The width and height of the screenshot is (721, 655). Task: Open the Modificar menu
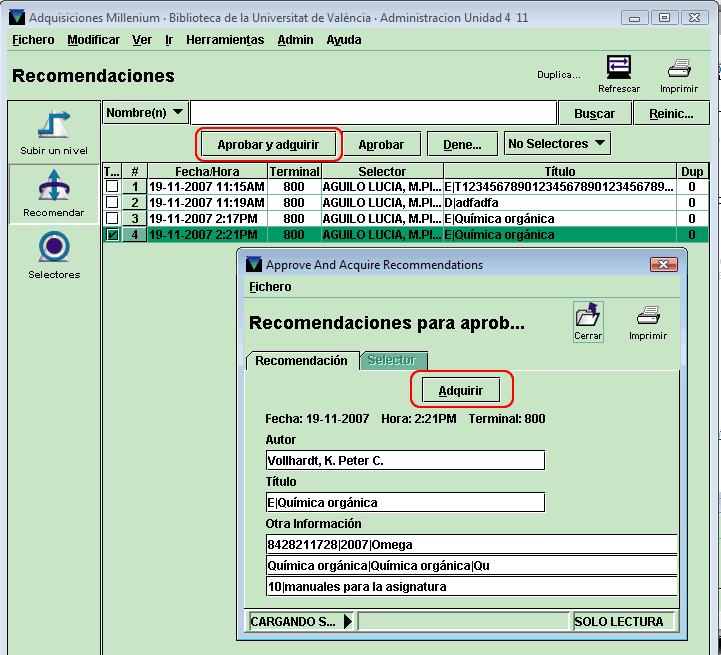coord(93,40)
